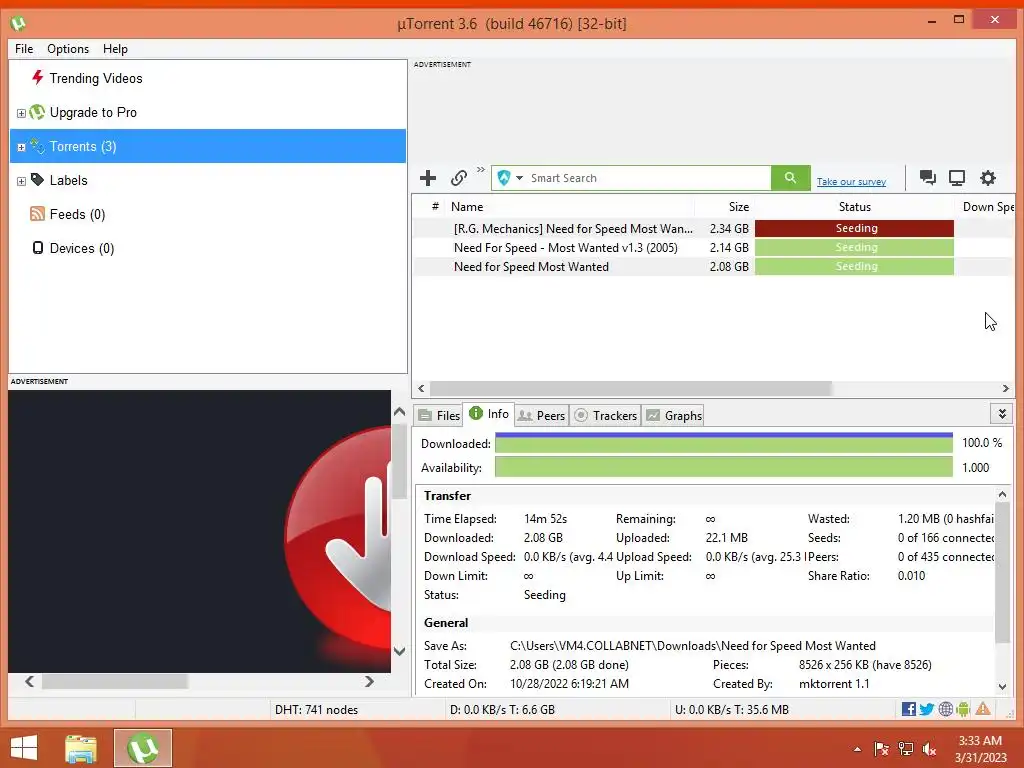Collapse the detail pane with double-chevron button
This screenshot has width=1024, height=768.
[1002, 414]
